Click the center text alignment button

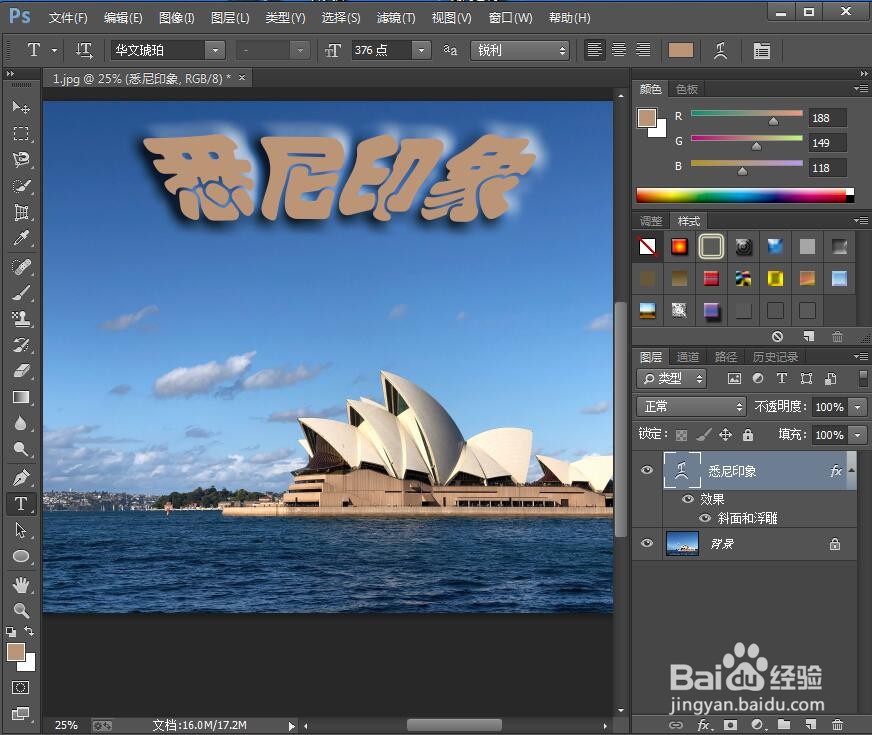click(619, 50)
